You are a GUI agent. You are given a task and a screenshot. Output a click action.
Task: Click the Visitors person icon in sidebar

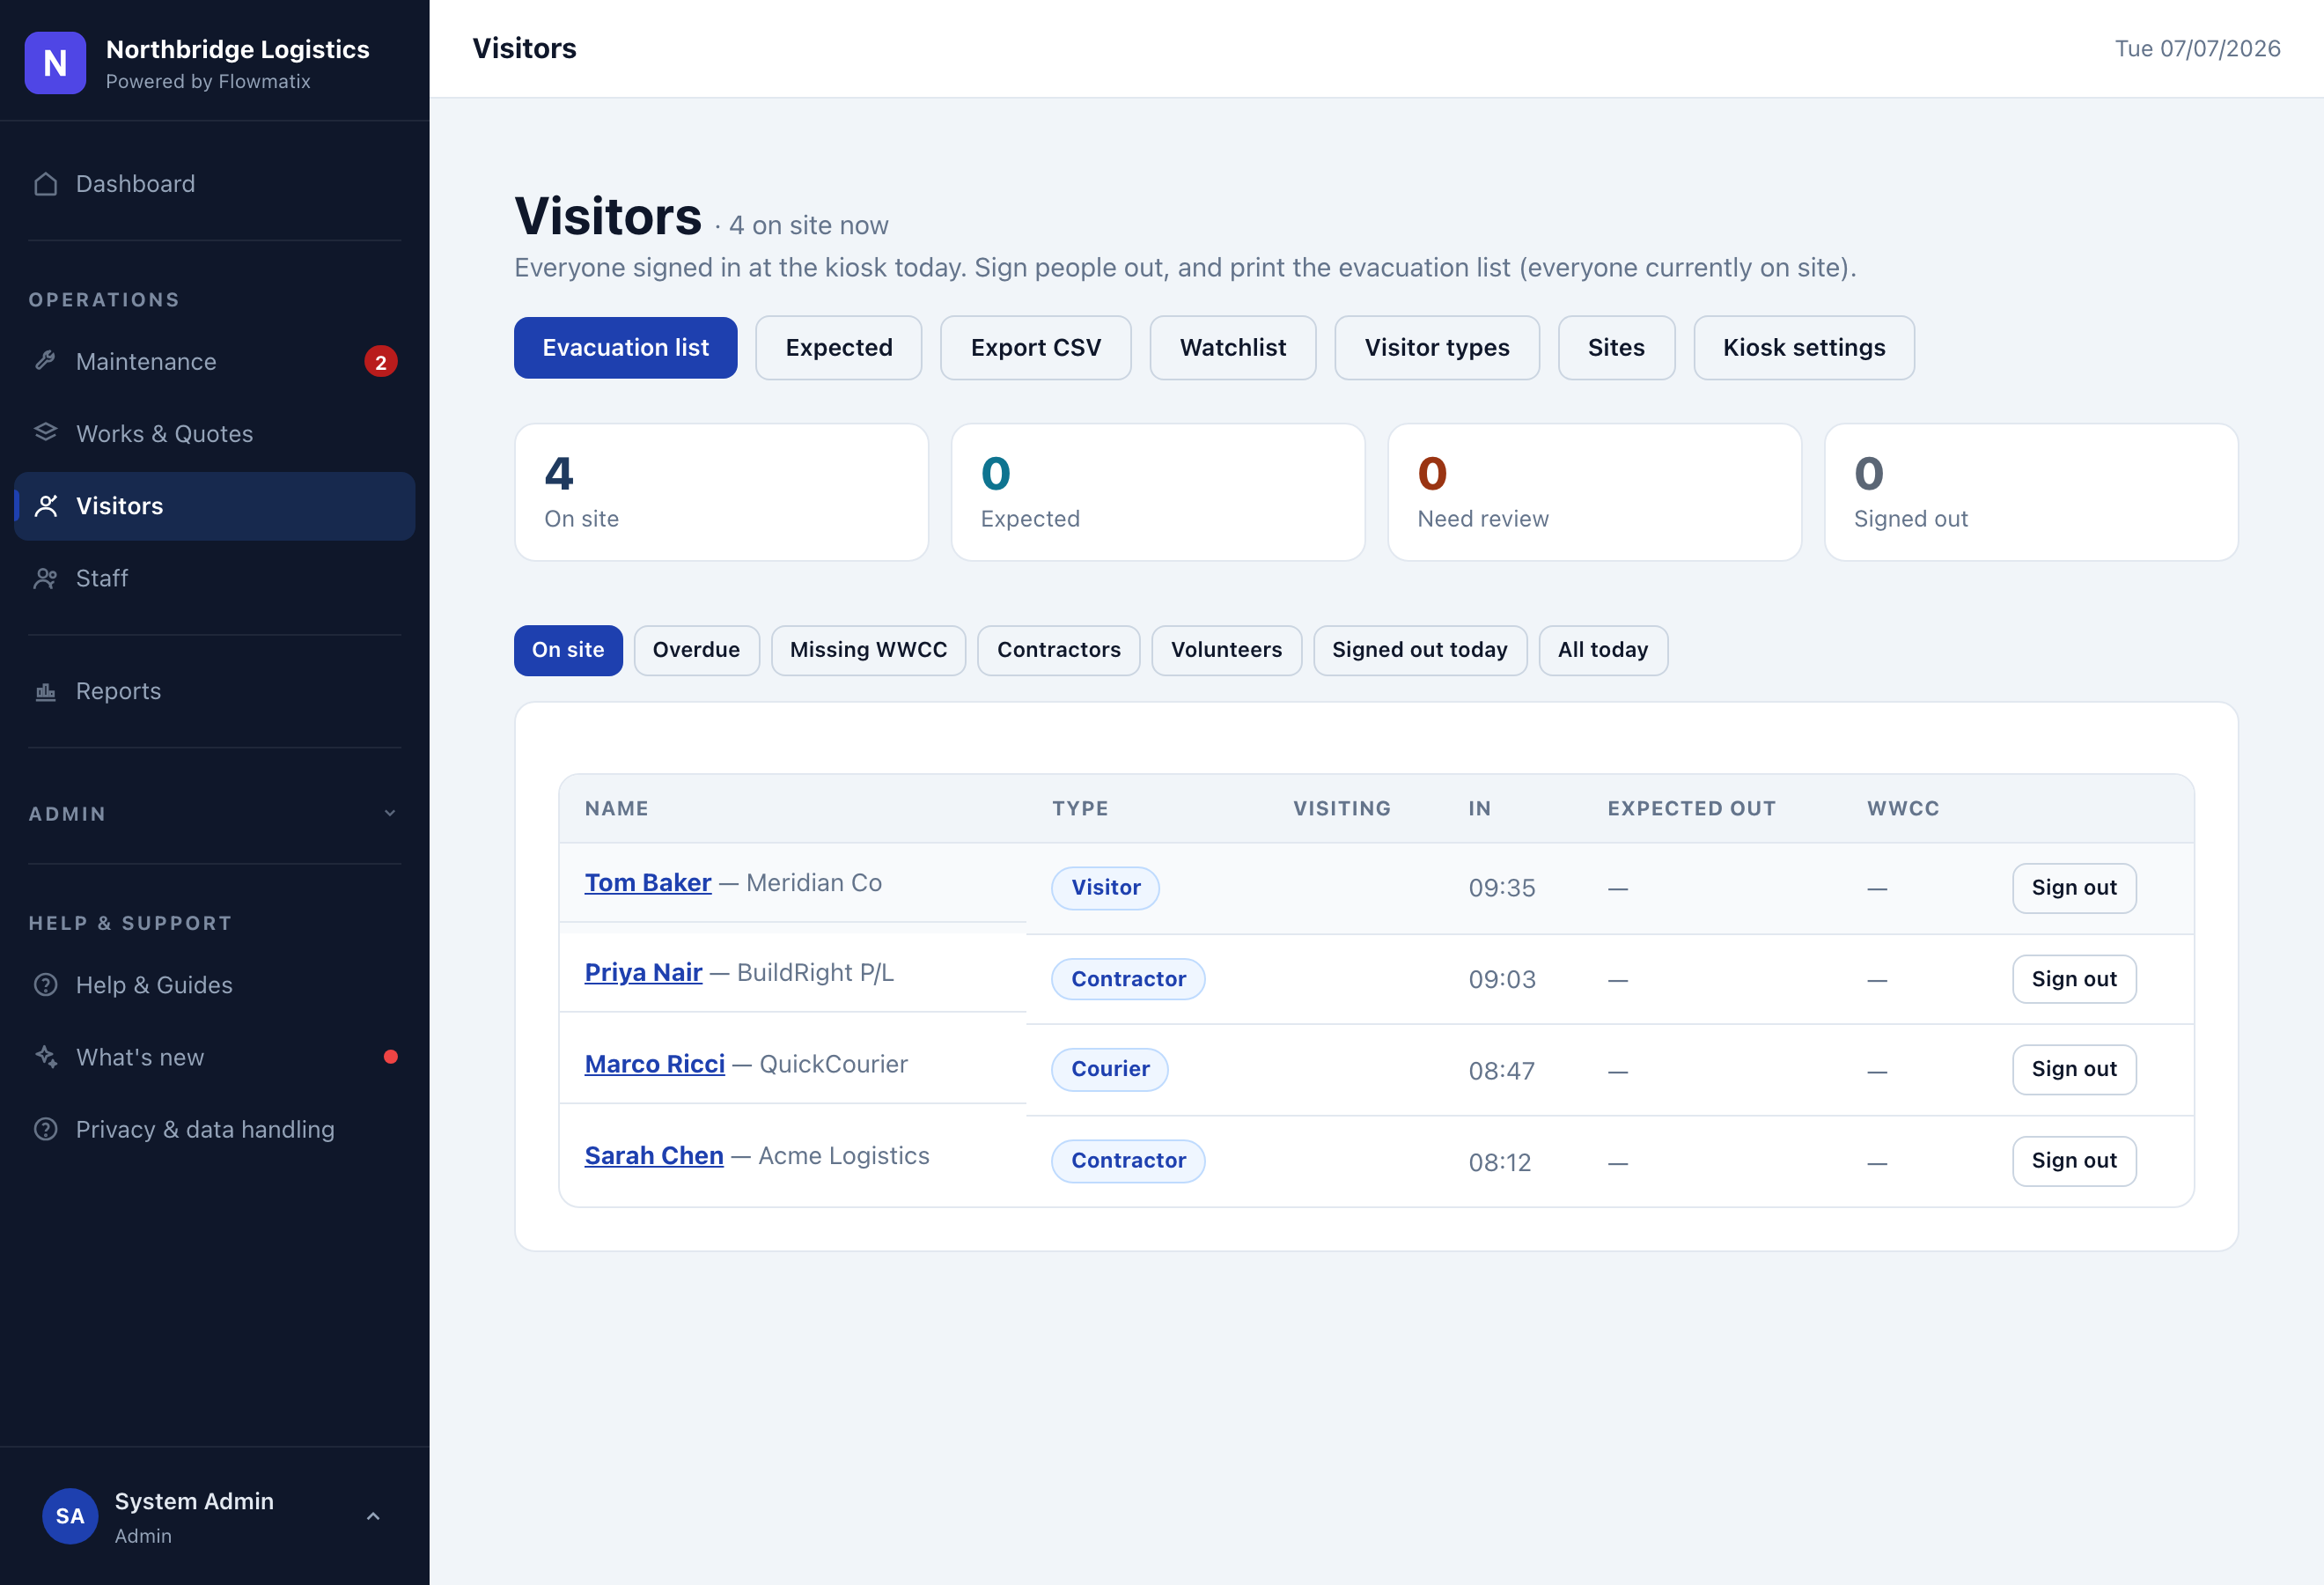tap(46, 506)
